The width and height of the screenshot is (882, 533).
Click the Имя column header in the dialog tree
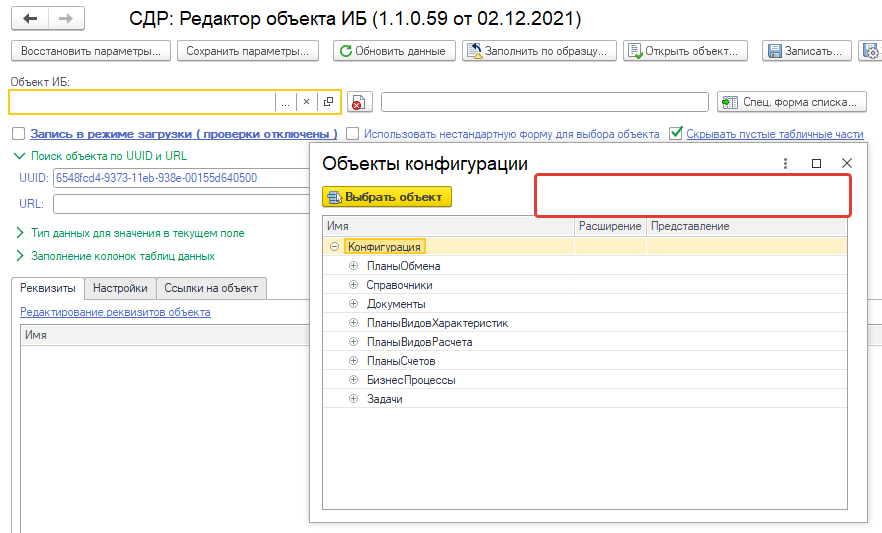pyautogui.click(x=448, y=226)
